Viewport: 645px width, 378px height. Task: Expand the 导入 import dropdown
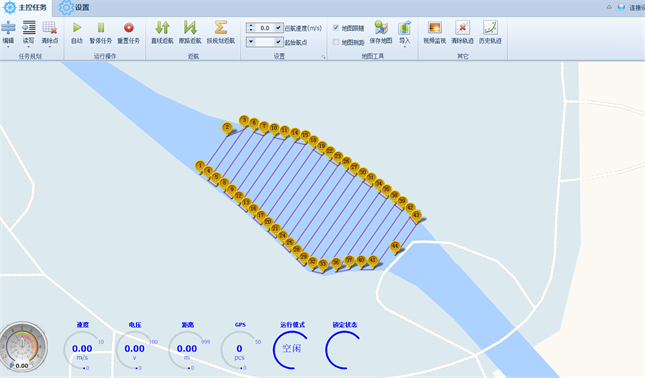click(404, 47)
